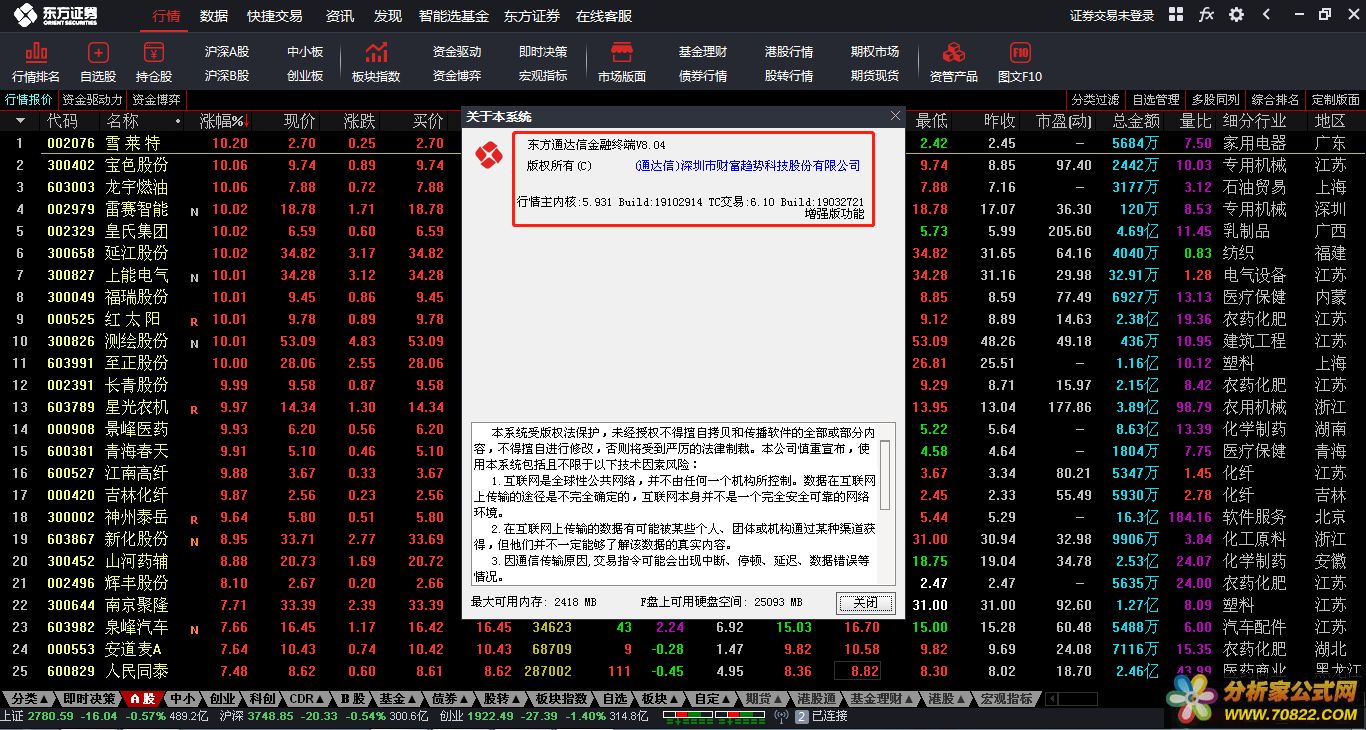The height and width of the screenshot is (730, 1366).
Task: Expand the 板块指数 bottom tab menu
Action: click(561, 698)
